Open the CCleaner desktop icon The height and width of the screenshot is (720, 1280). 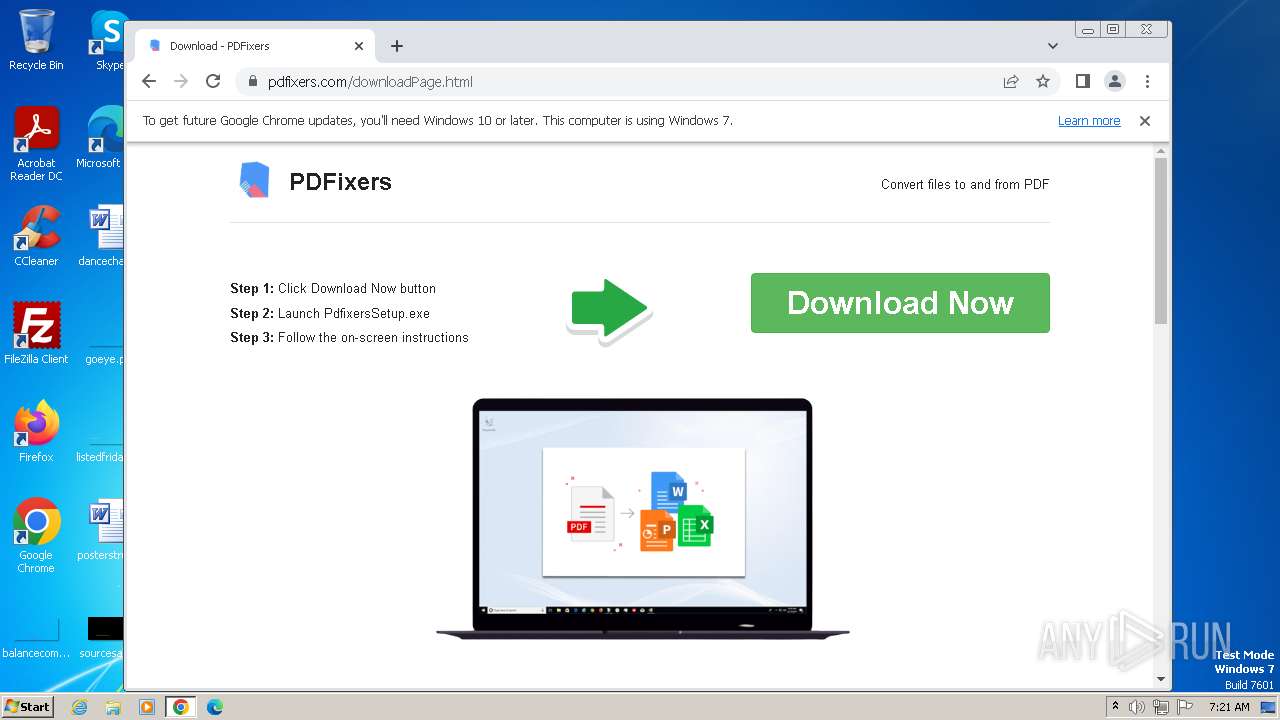point(36,236)
